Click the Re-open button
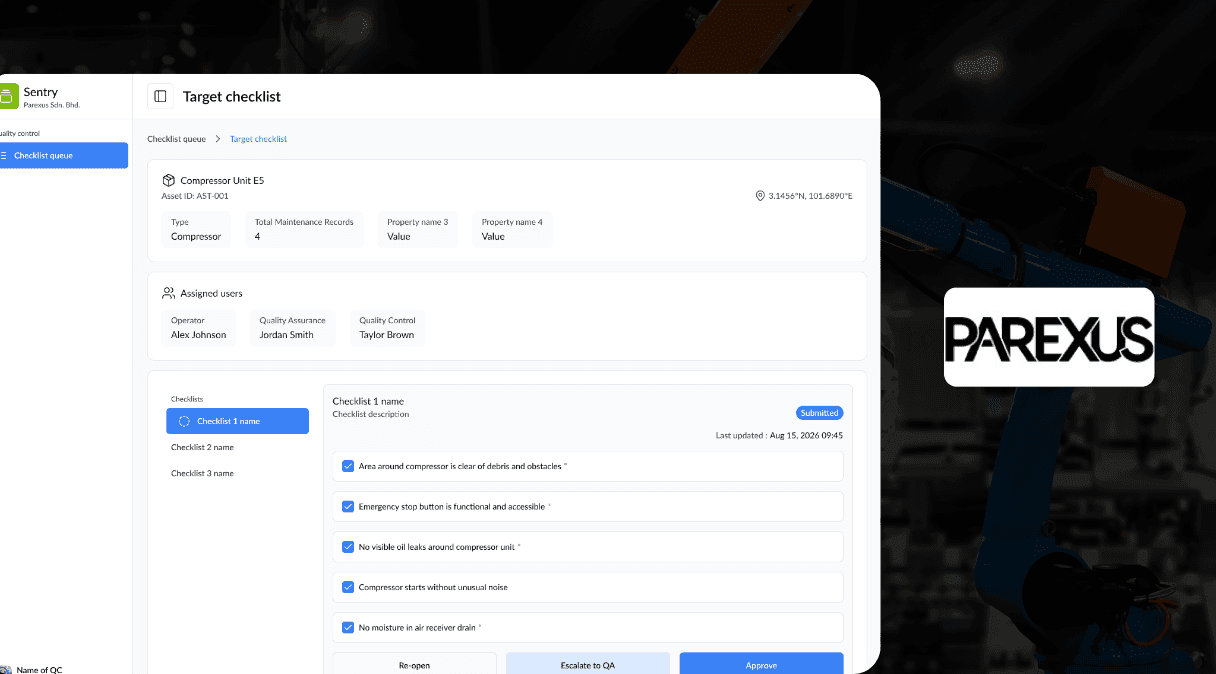 [x=414, y=664]
